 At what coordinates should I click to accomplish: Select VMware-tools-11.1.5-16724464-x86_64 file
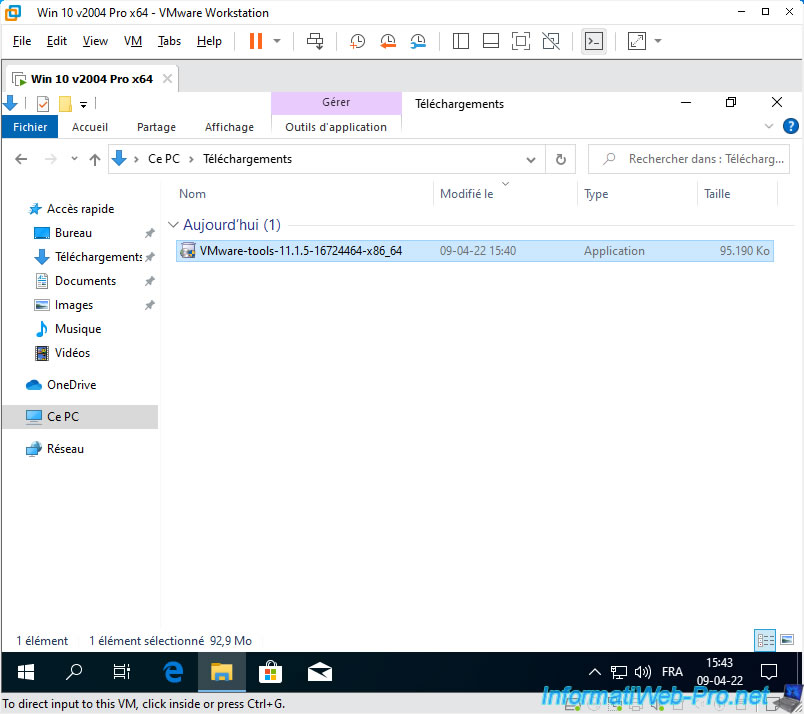[x=475, y=251]
